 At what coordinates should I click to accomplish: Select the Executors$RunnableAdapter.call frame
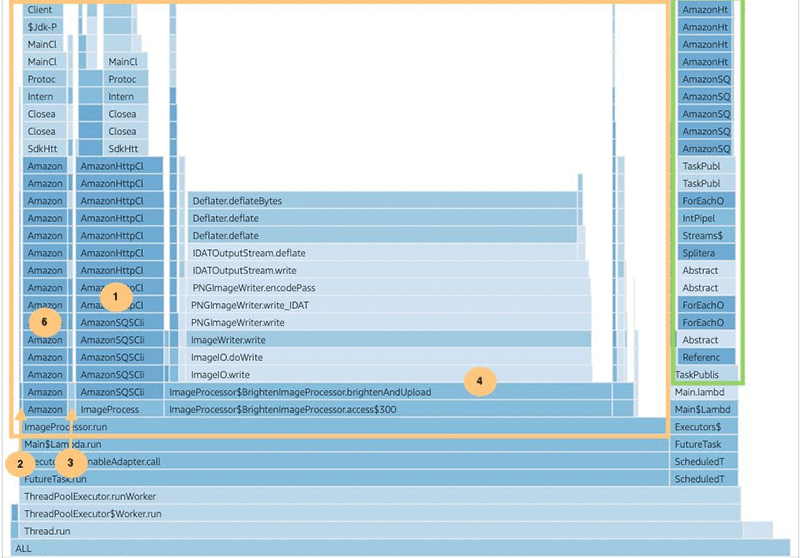[345, 462]
